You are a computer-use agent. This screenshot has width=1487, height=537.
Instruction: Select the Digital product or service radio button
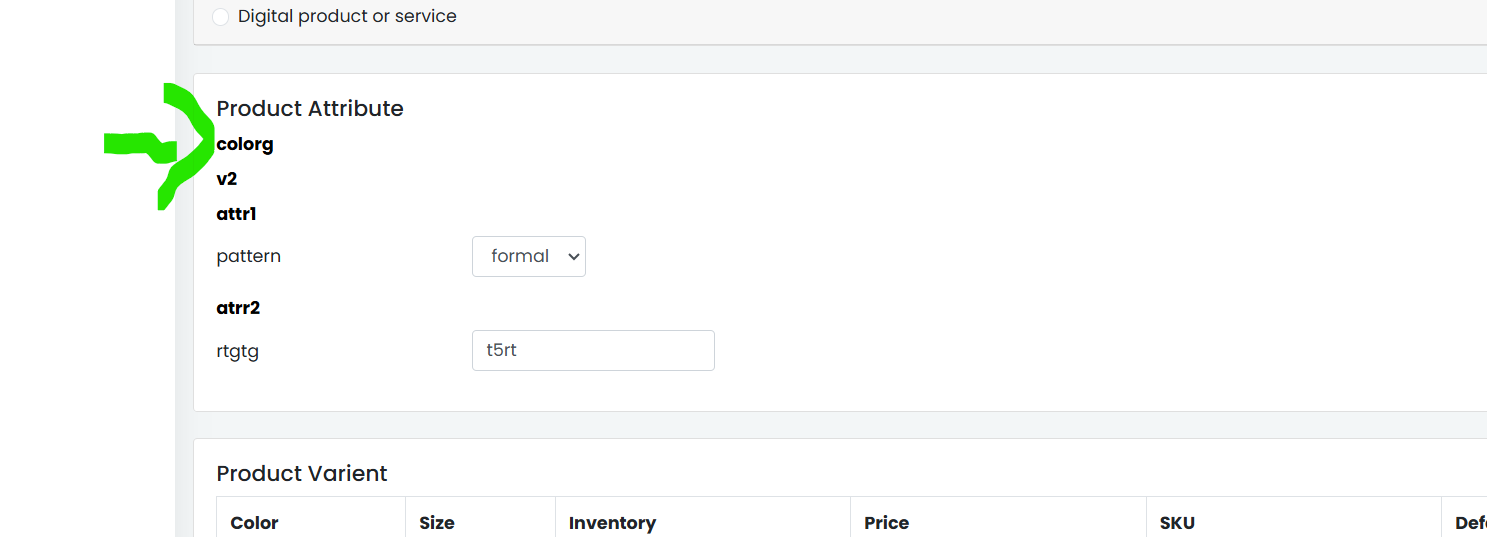(221, 17)
